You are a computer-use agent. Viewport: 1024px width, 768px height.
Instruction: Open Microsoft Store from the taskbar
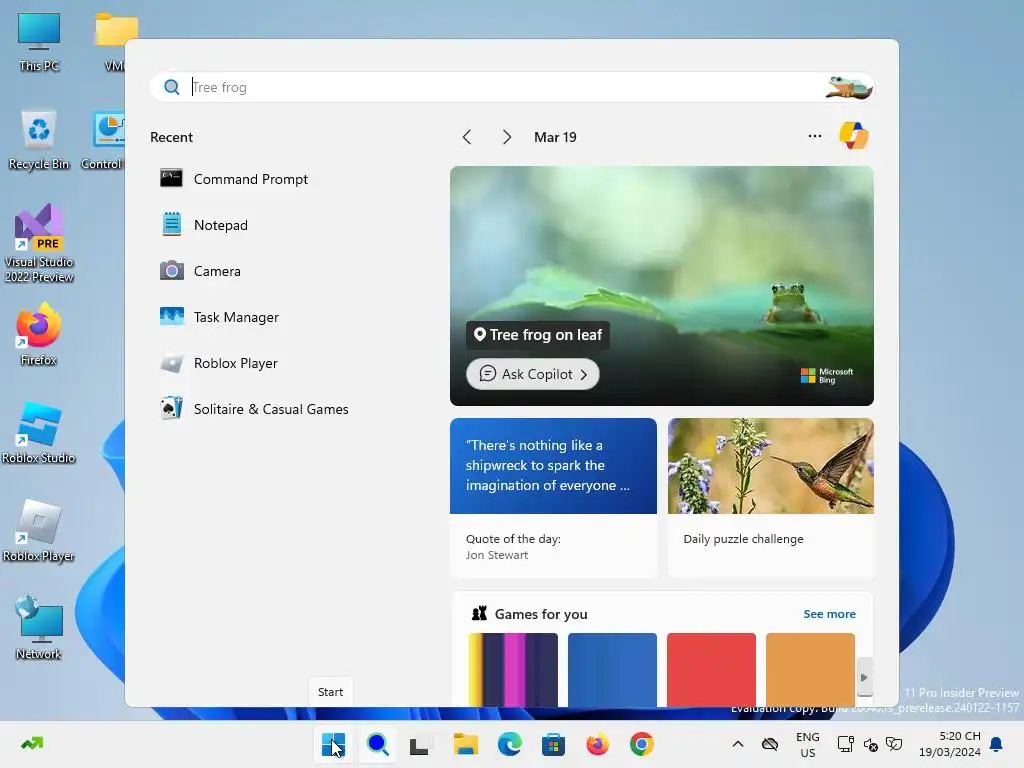pos(553,744)
